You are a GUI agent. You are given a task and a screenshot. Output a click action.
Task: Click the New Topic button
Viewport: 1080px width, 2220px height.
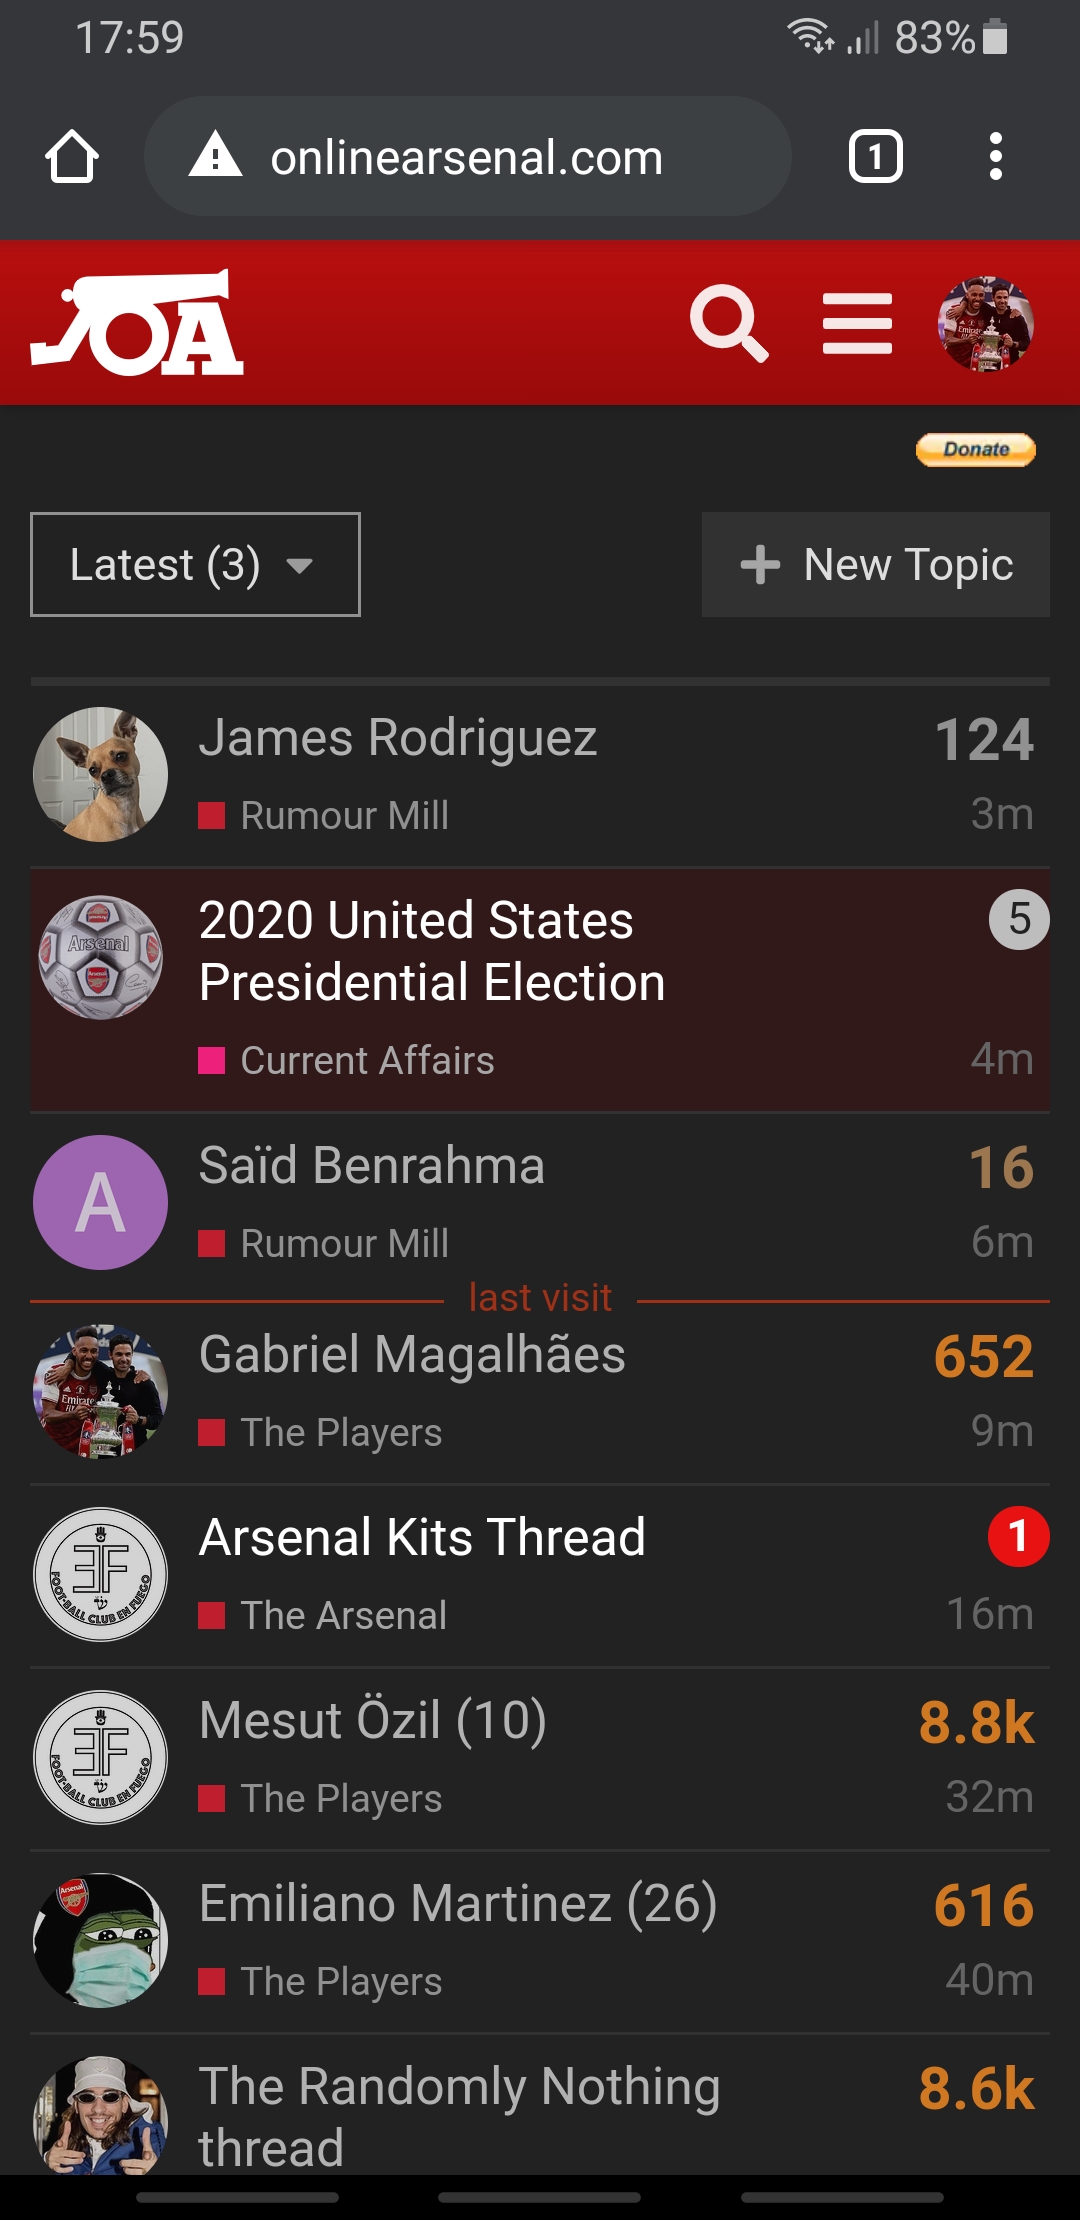pyautogui.click(x=876, y=565)
